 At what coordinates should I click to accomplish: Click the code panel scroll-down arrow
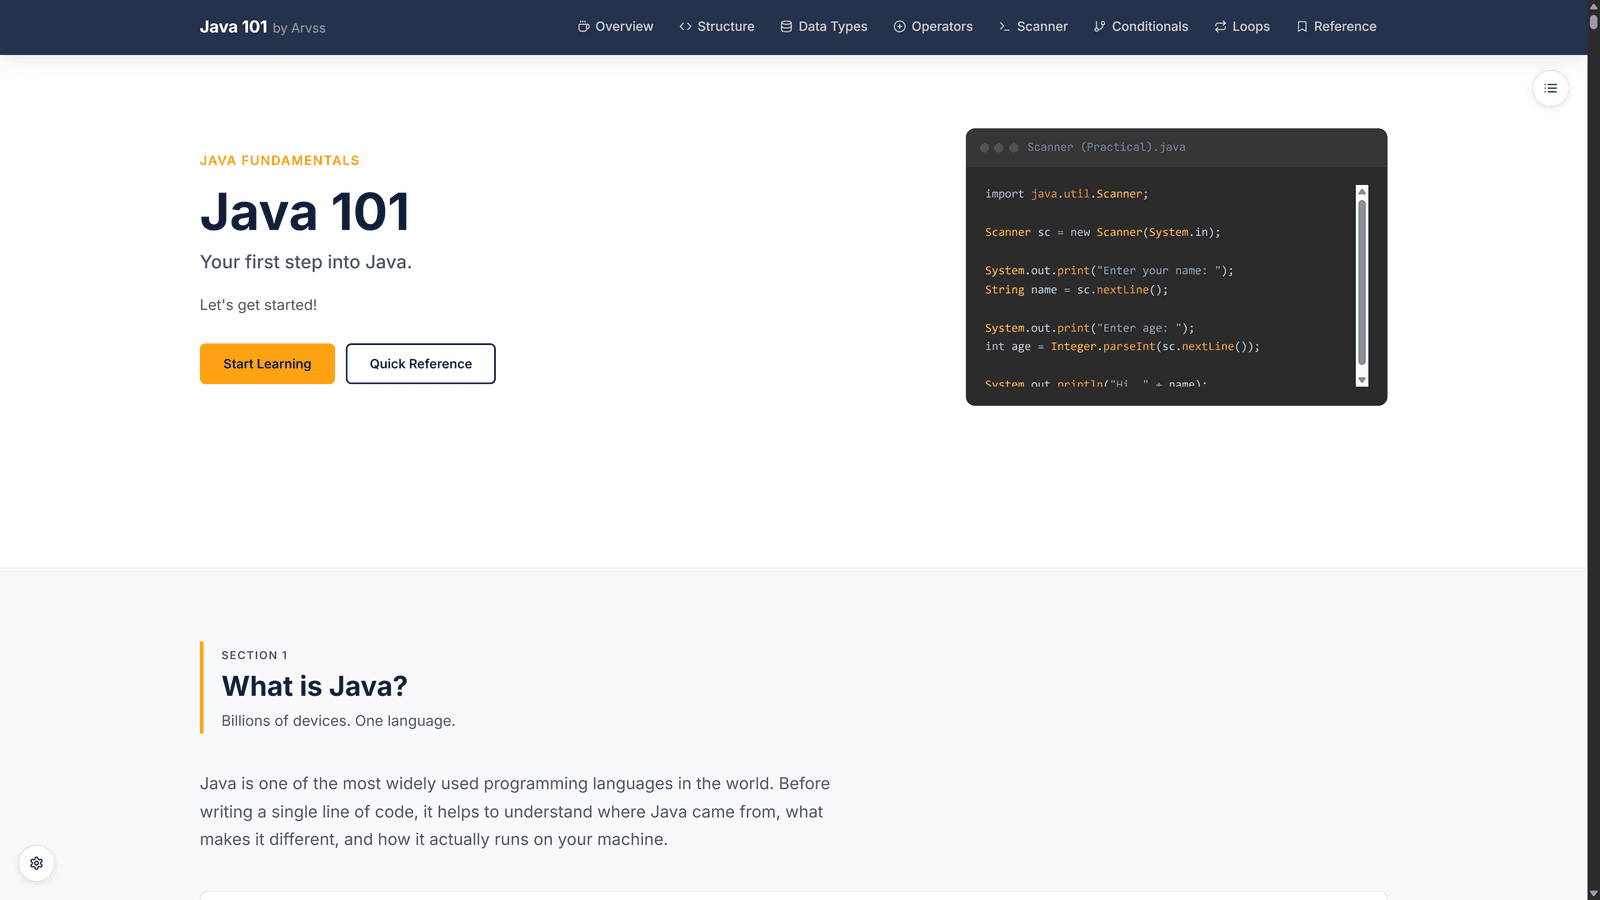1361,380
